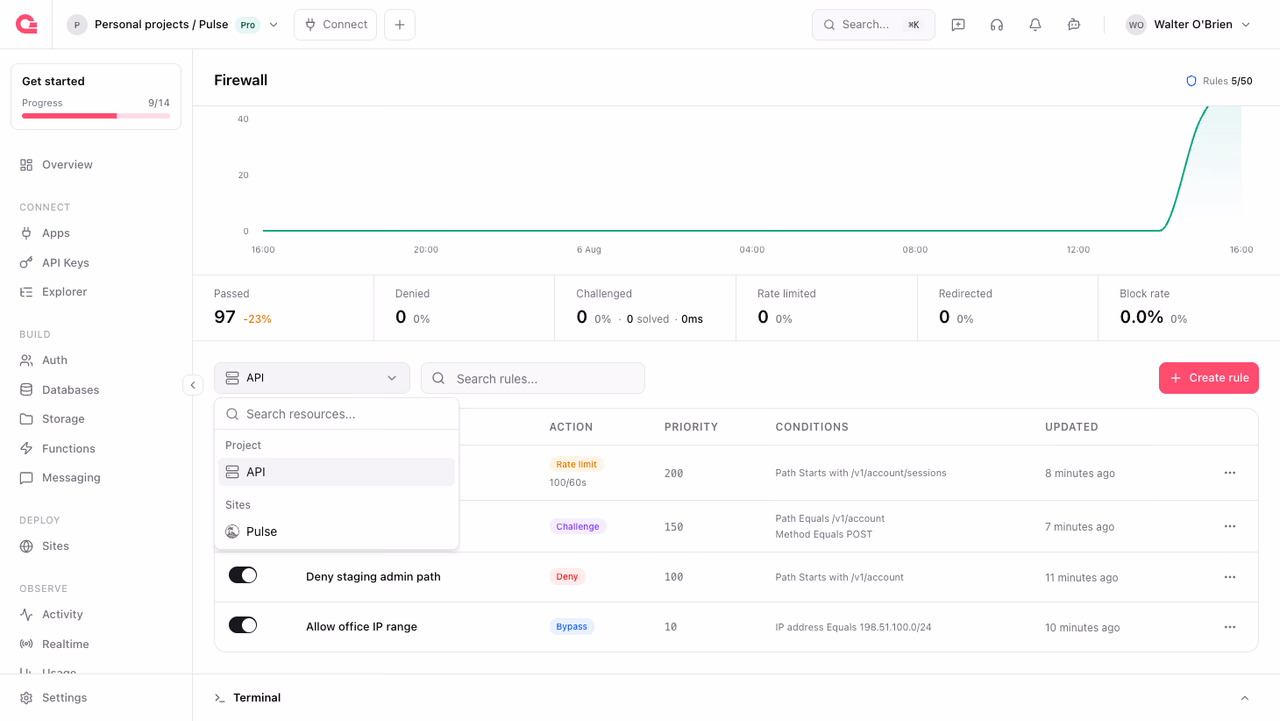Click the Challenge action badge

pos(578,526)
